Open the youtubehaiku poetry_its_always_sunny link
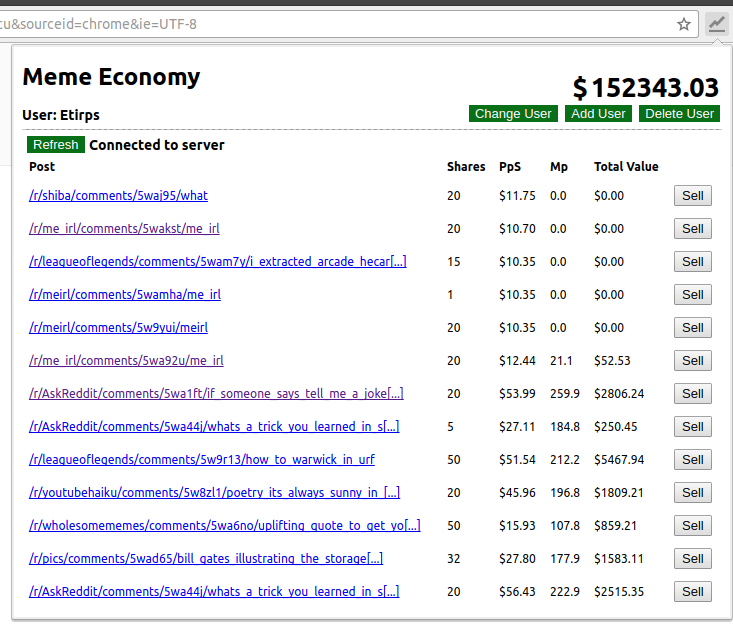The width and height of the screenshot is (733, 634). 215,493
